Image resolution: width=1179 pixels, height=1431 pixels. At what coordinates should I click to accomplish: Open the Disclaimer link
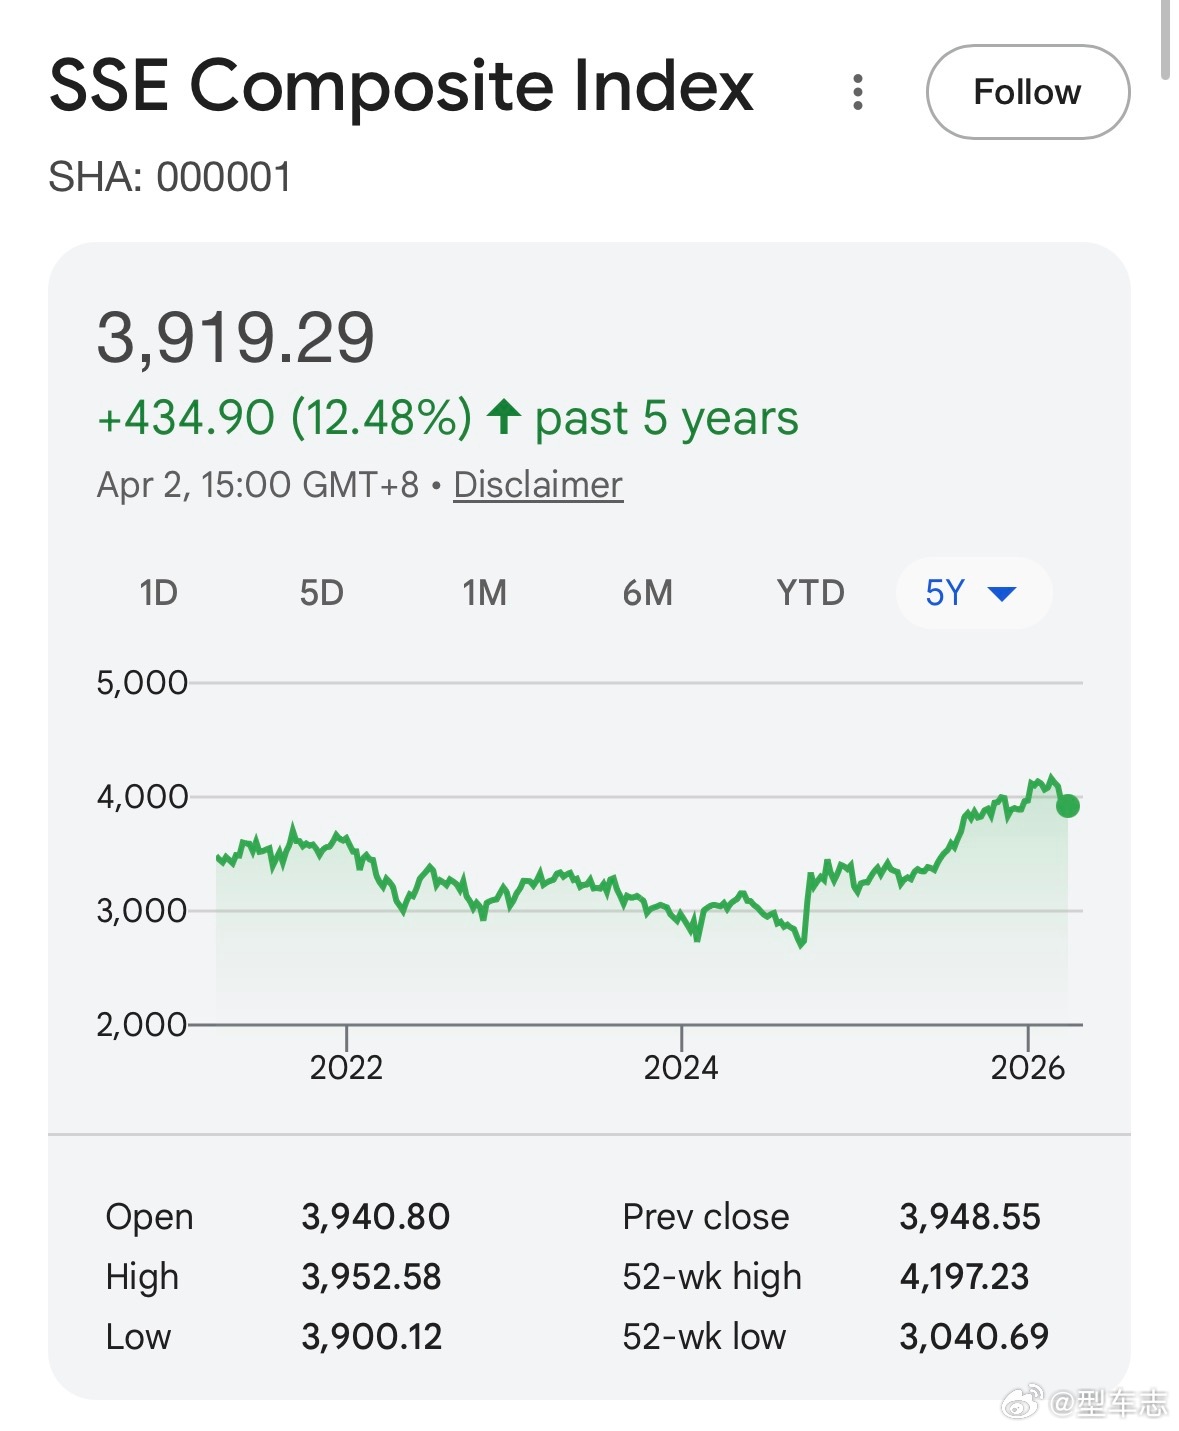[x=538, y=485]
